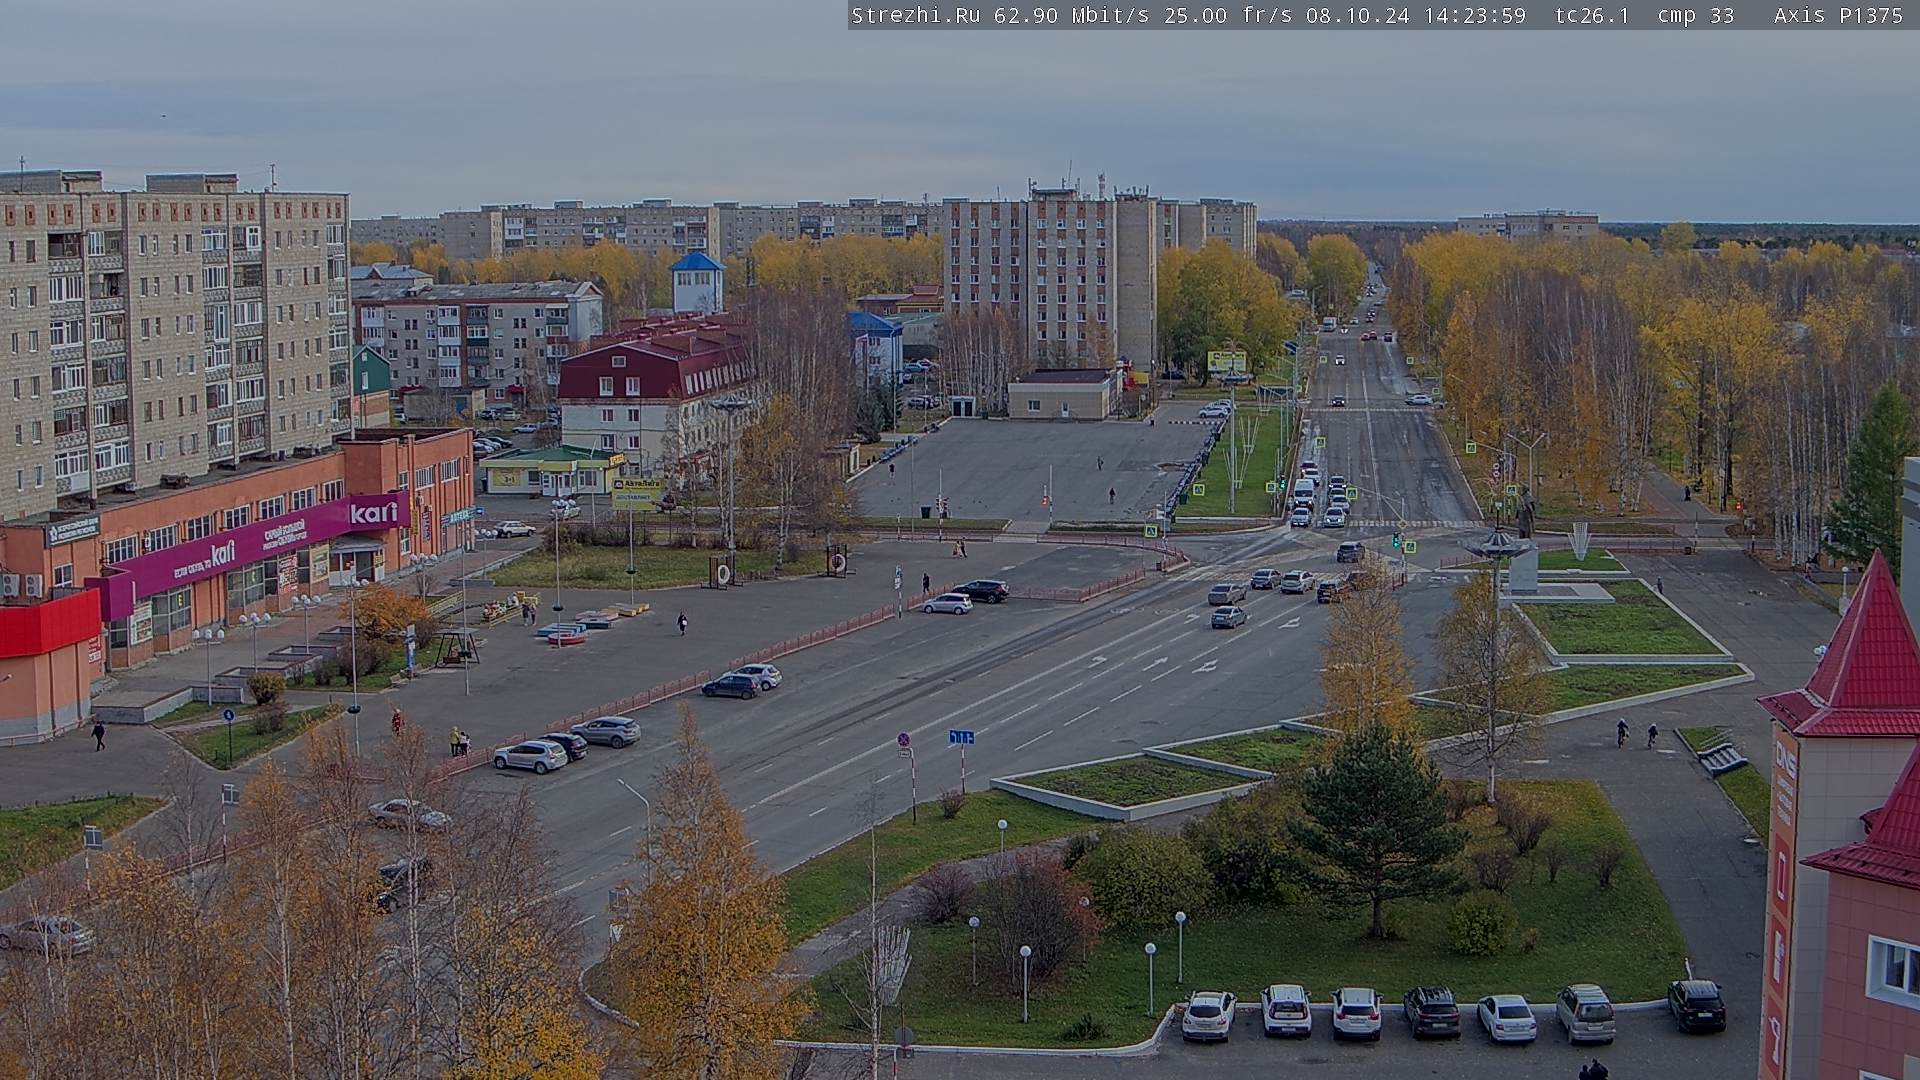
Task: Select the 08.10.24 date stamp
Action: click(x=1357, y=15)
